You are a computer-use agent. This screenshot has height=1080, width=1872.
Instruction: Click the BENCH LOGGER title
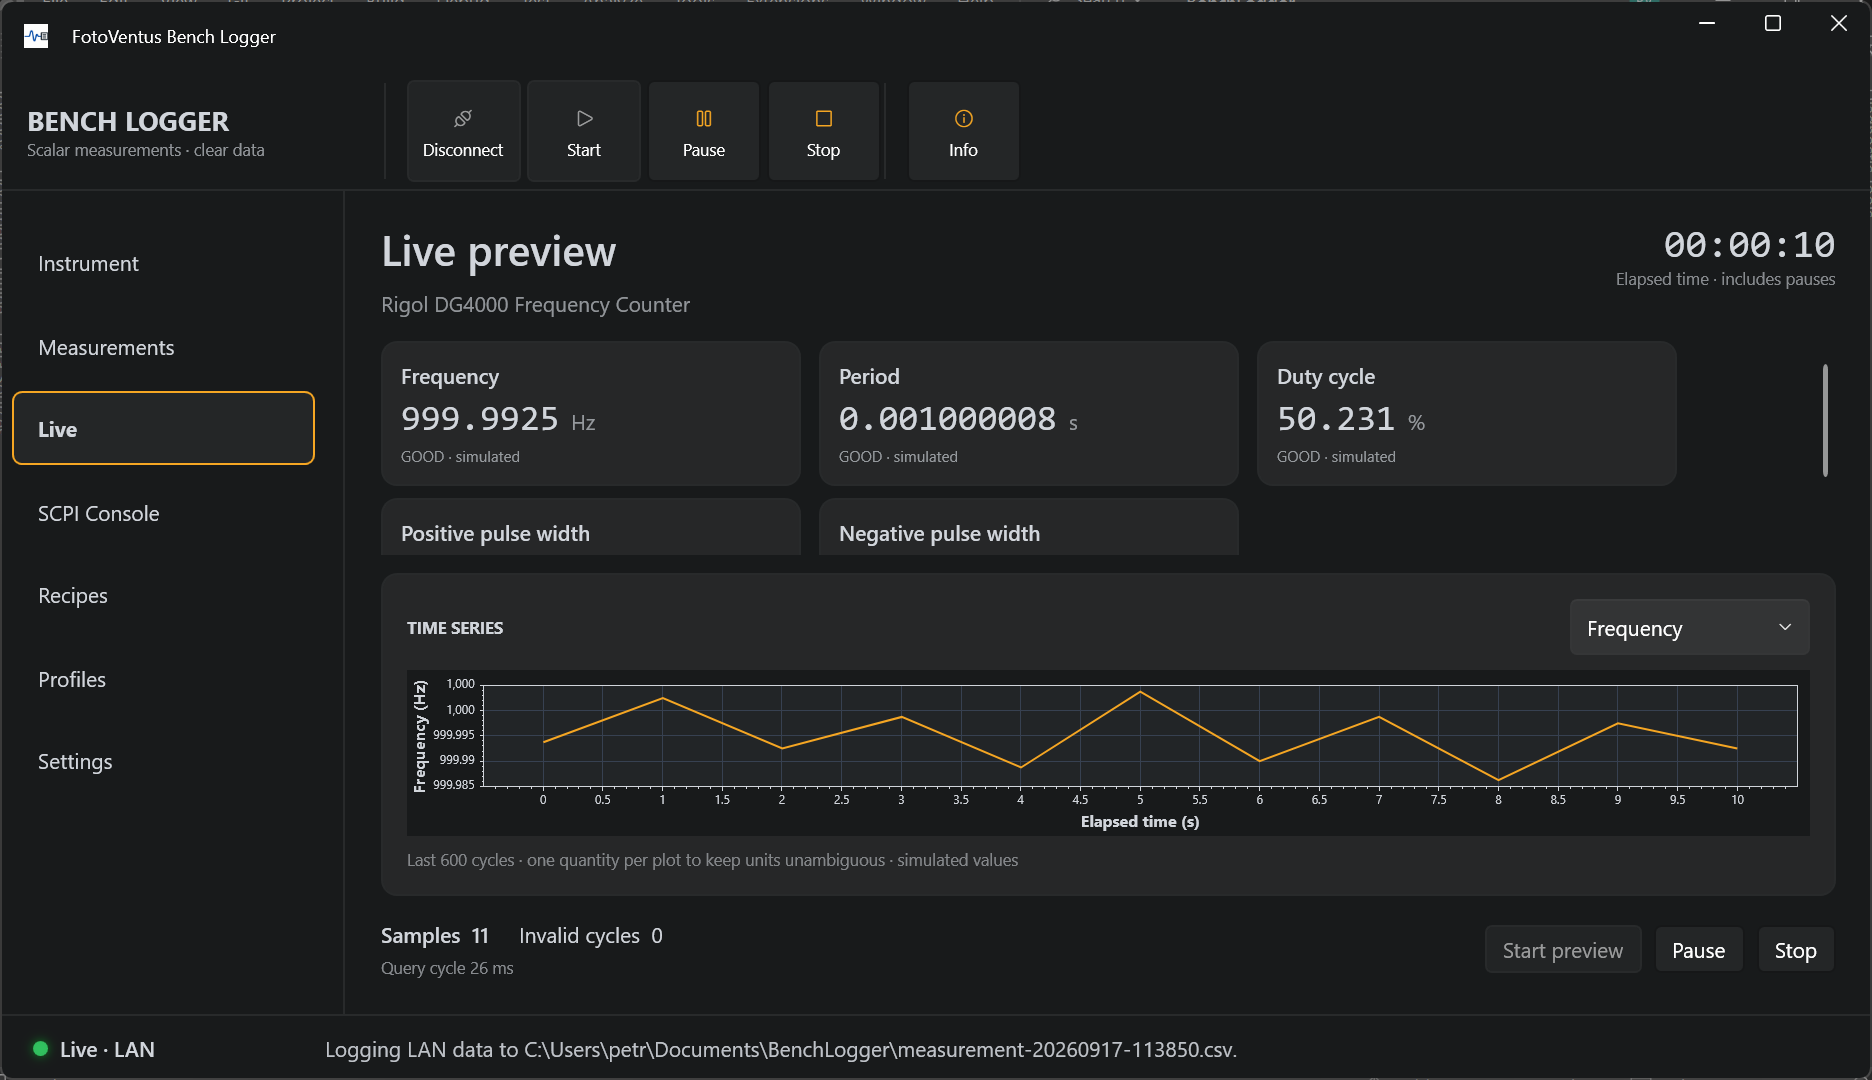pos(128,122)
